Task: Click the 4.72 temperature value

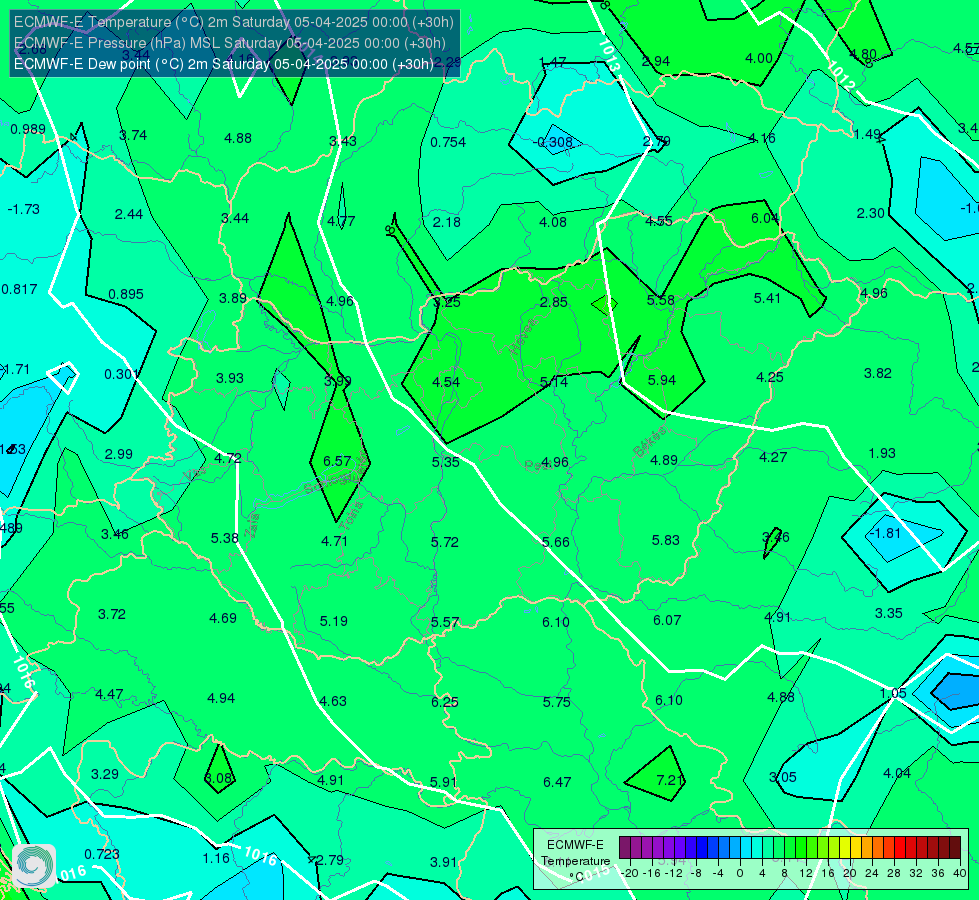Action: [227, 458]
